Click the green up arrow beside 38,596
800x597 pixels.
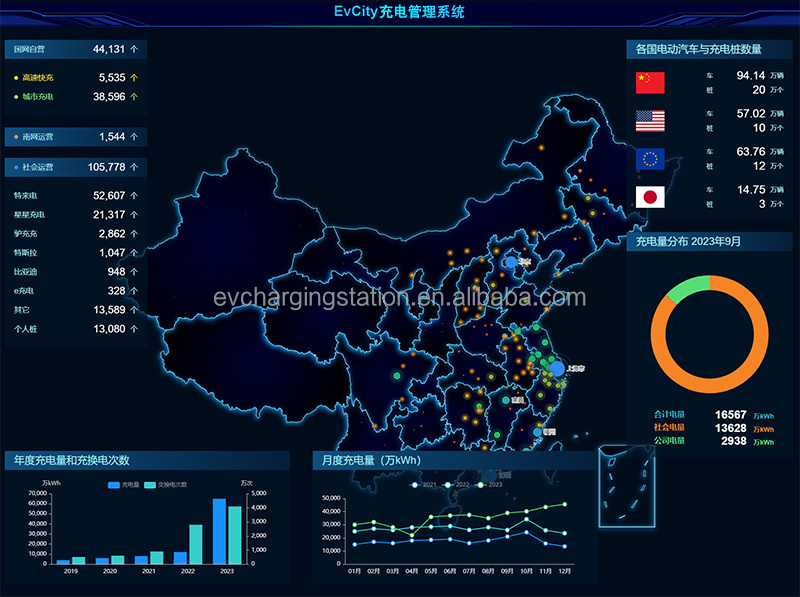click(134, 96)
